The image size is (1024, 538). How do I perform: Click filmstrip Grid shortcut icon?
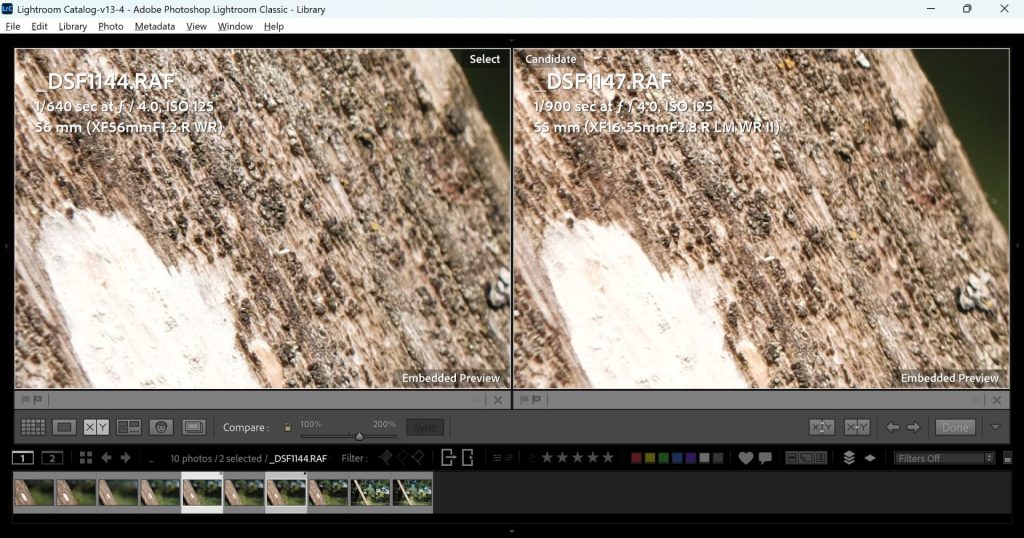point(86,458)
